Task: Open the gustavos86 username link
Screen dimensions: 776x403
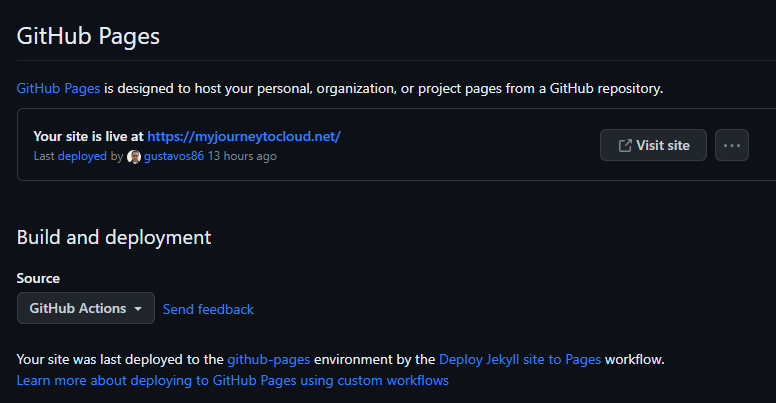Action: point(174,156)
